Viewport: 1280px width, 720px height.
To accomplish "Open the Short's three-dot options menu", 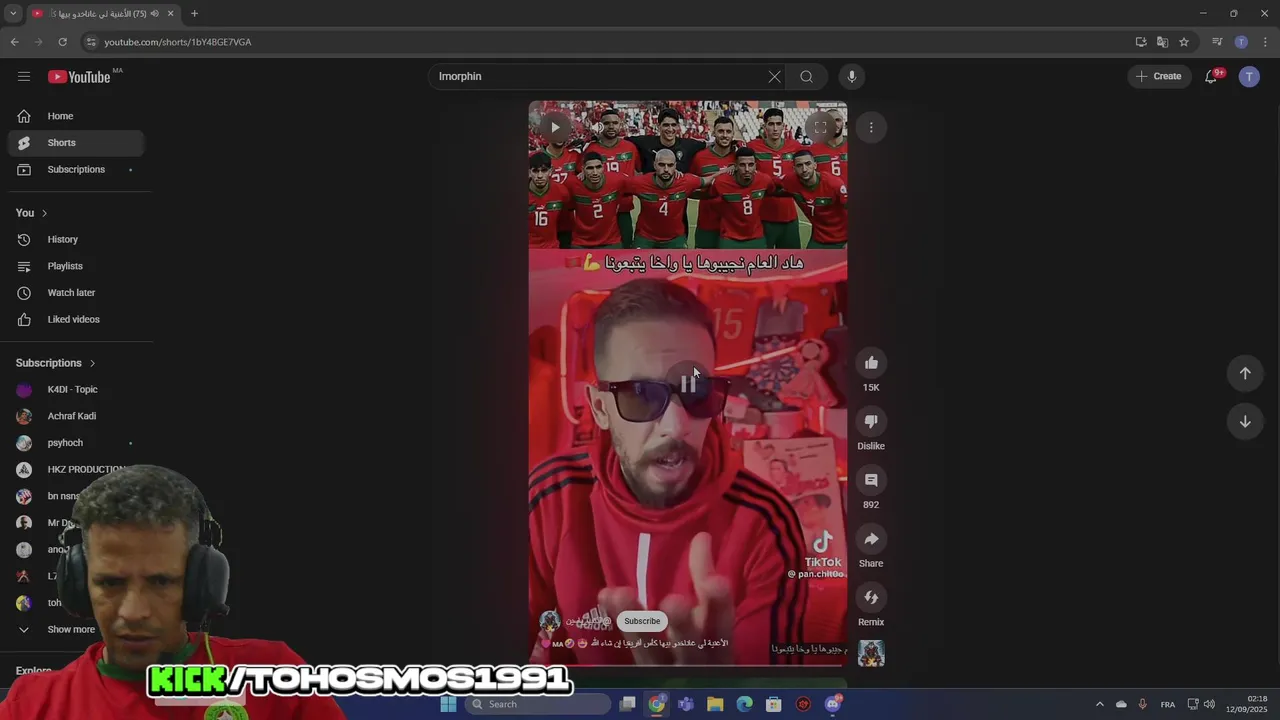I will point(871,127).
